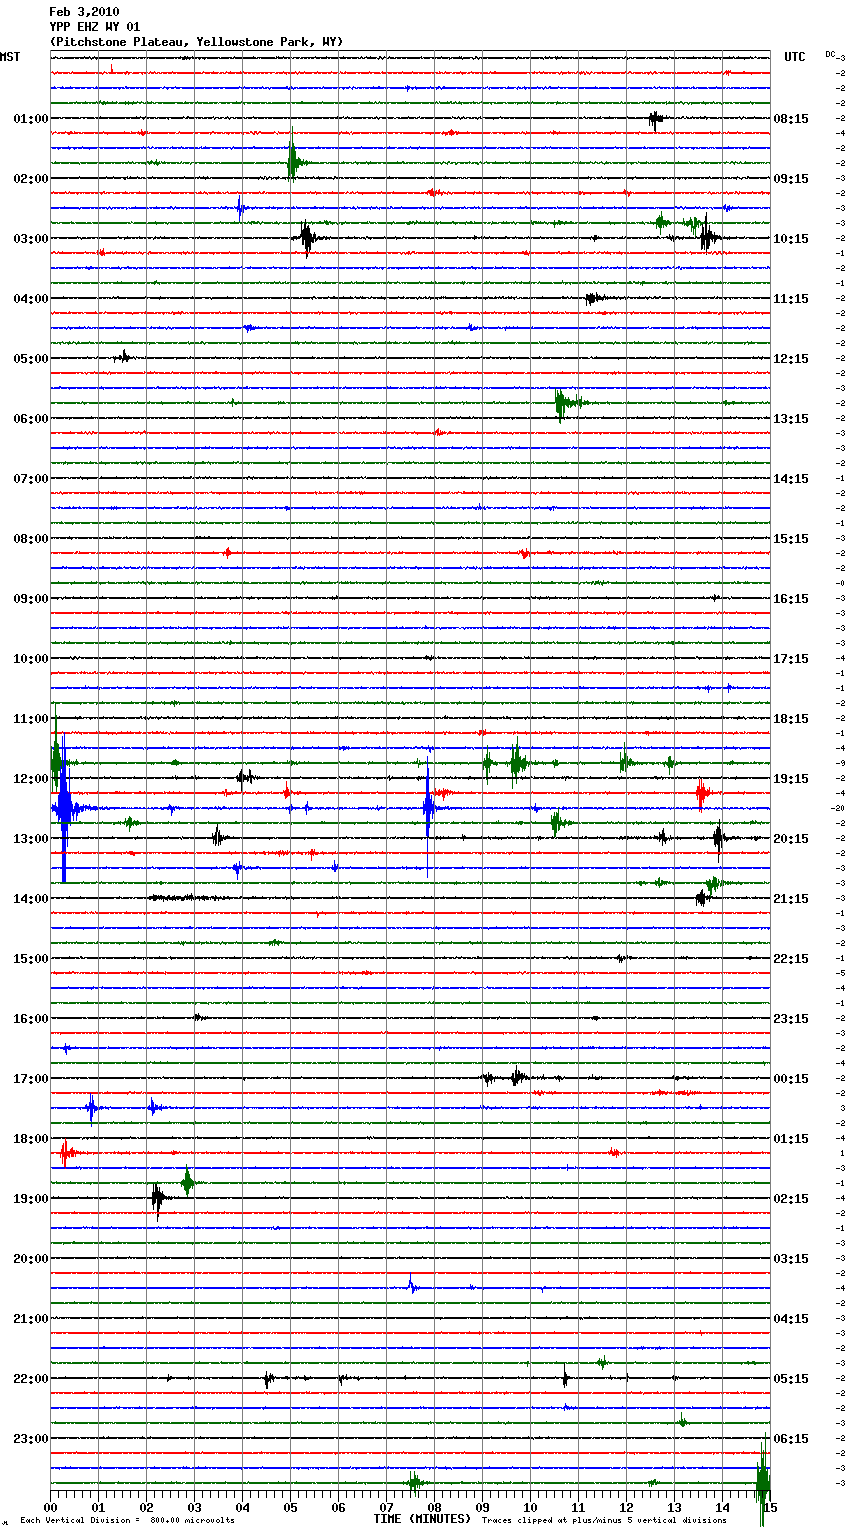Click the TIME (MINUTES) axis title
Image resolution: width=850 pixels, height=1534 pixels.
[x=422, y=1519]
